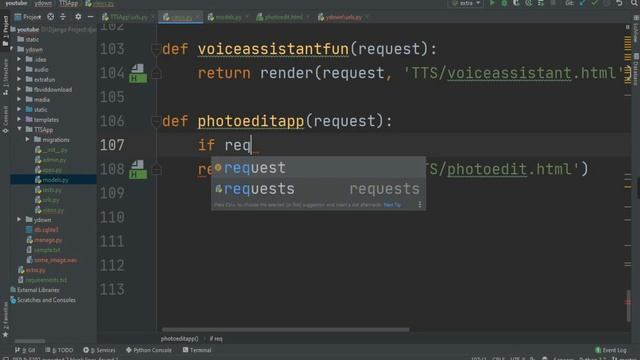Screen dimensions: 640x360
Task: Choose 'requests' completion suggestion
Action: (318, 189)
